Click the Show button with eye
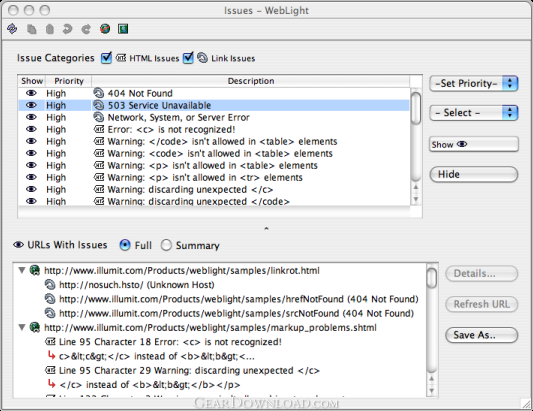This screenshot has height=411, width=533. point(474,144)
